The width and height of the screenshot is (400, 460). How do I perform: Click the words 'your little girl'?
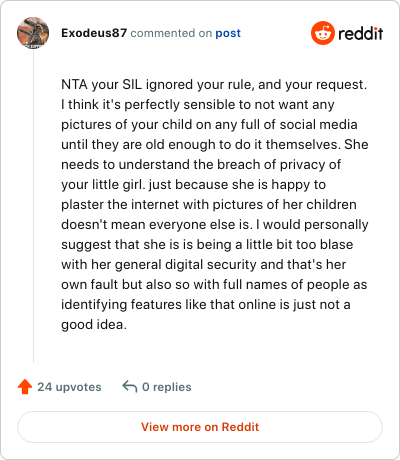[x=102, y=185]
